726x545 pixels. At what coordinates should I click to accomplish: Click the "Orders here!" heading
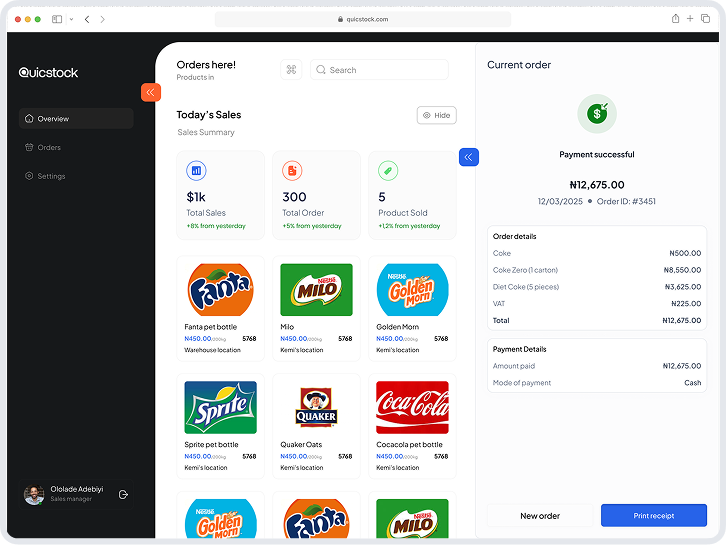click(206, 65)
